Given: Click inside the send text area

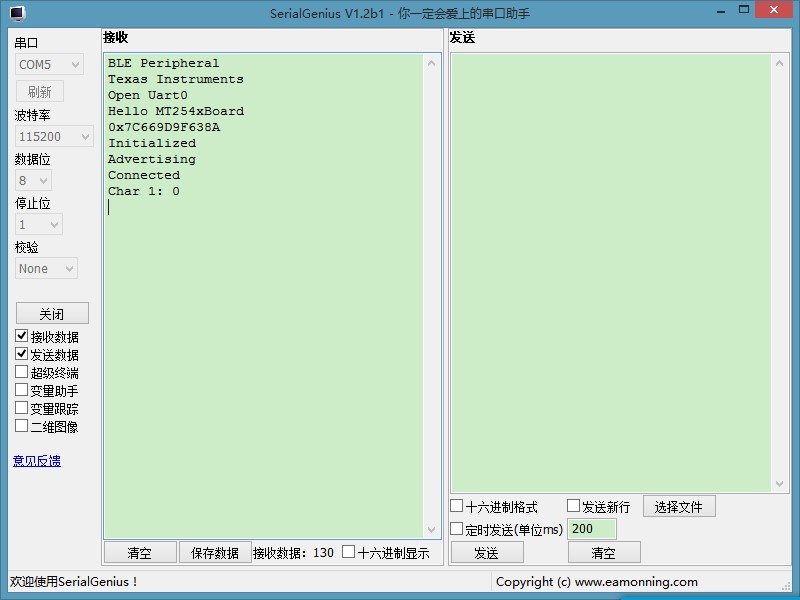Looking at the screenshot, I should click(611, 273).
